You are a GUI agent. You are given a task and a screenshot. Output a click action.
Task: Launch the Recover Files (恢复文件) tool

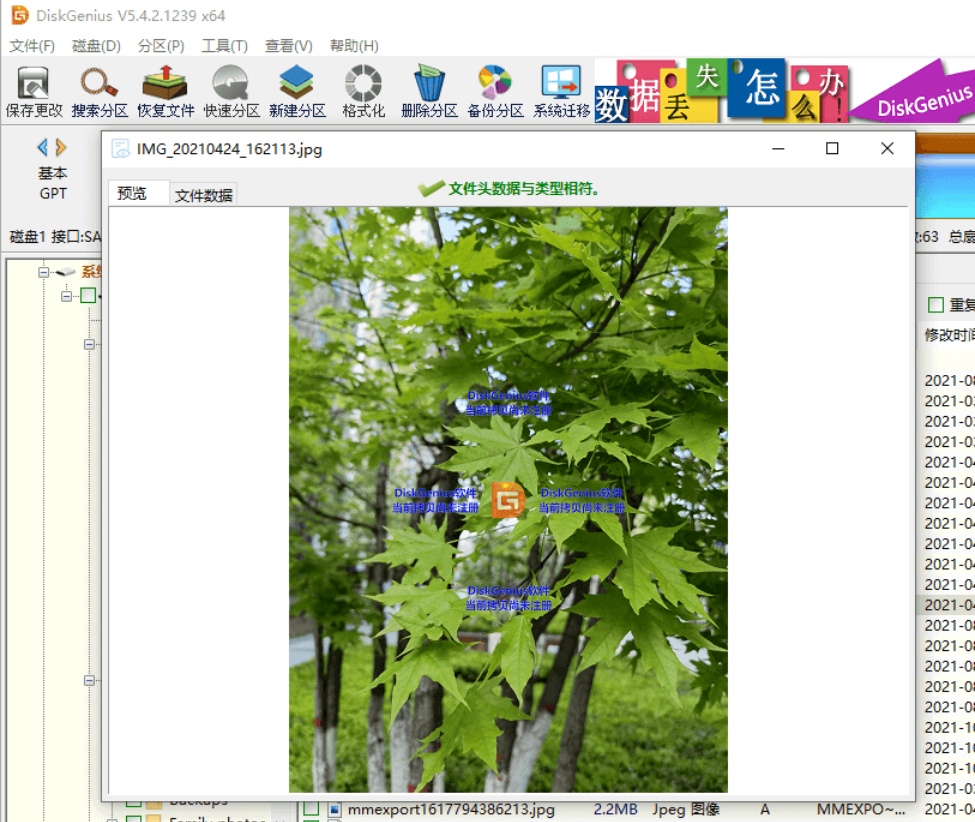tap(165, 91)
